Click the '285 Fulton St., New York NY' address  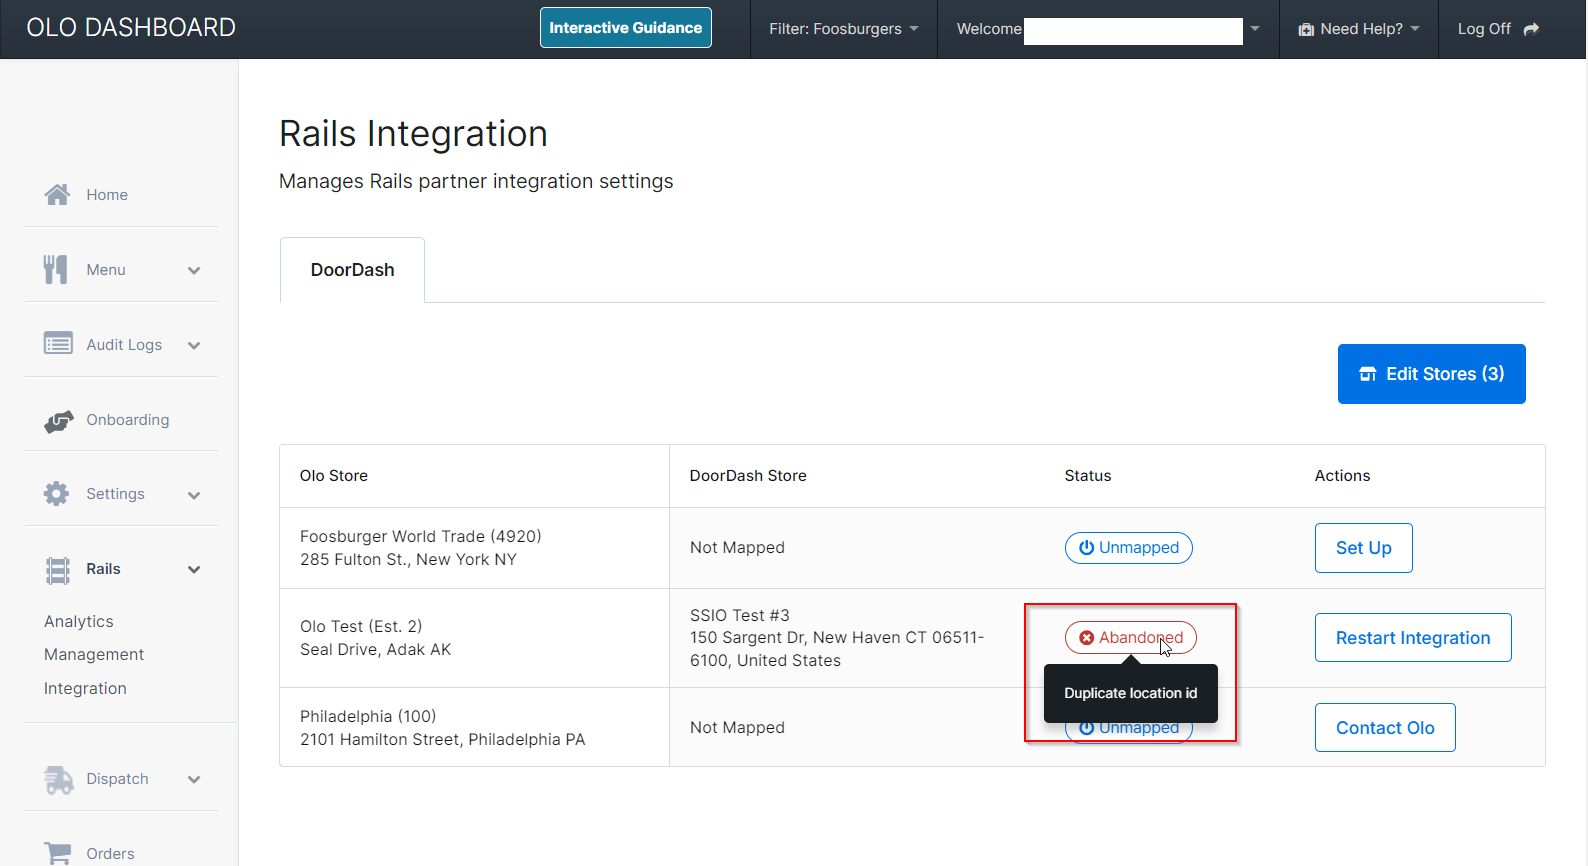pyautogui.click(x=408, y=560)
